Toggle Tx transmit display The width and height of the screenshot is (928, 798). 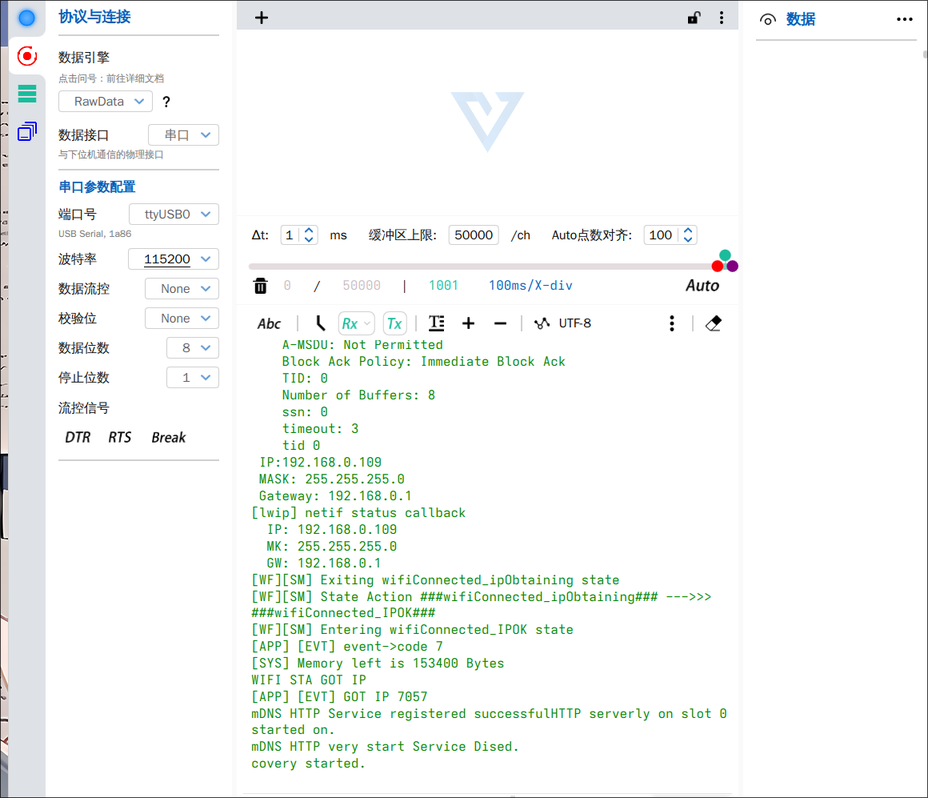tap(394, 323)
